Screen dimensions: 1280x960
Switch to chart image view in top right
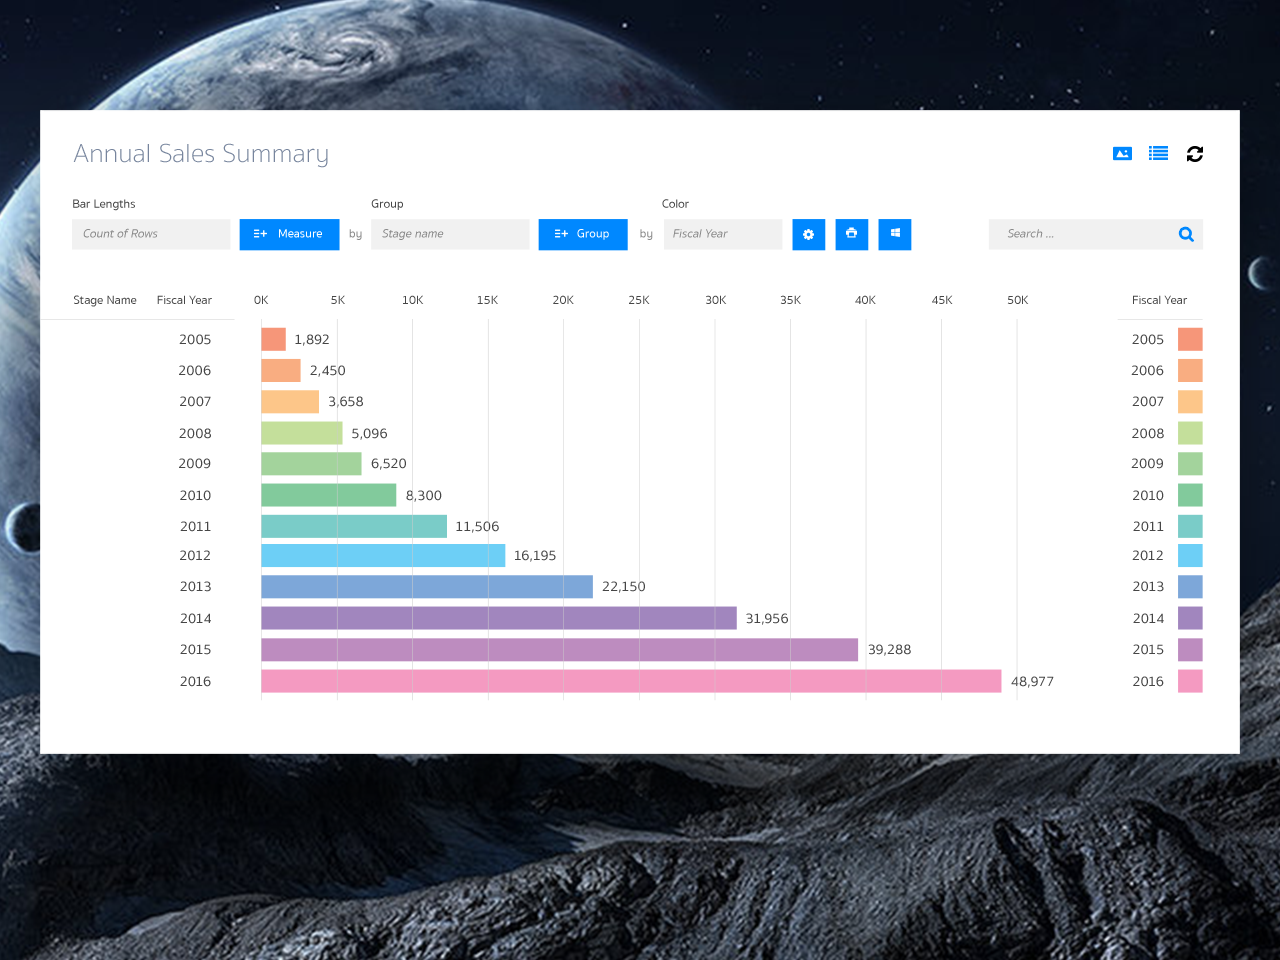[1121, 153]
